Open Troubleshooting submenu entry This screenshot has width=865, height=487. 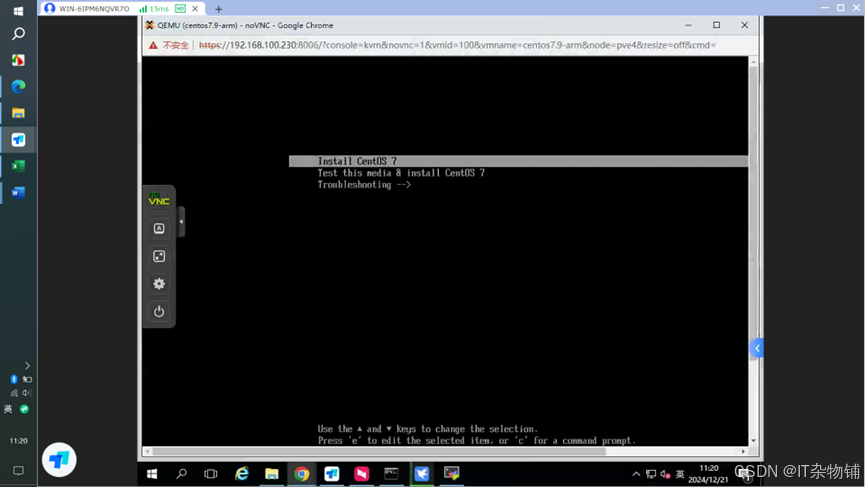pyautogui.click(x=364, y=185)
